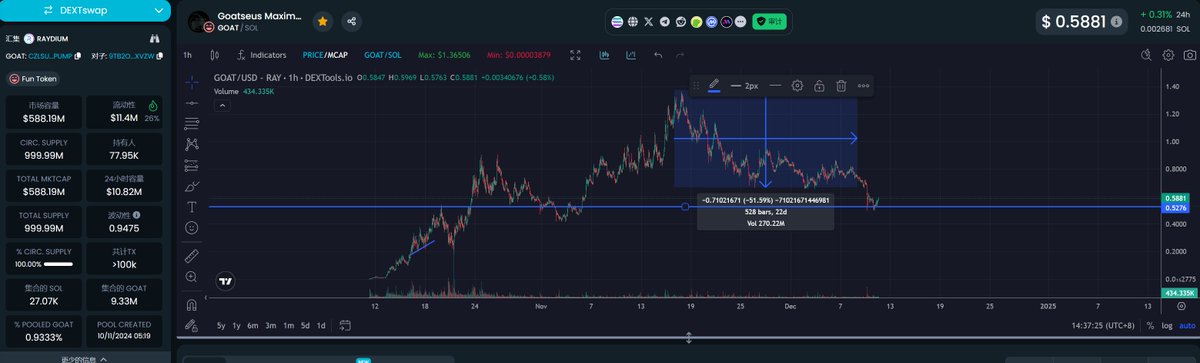Open drawing settings from floating toolbar

[797, 86]
